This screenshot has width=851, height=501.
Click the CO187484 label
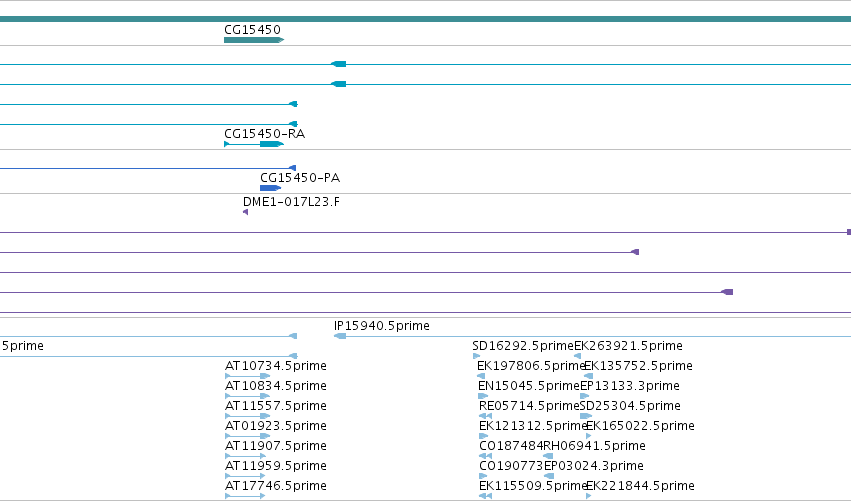click(511, 446)
